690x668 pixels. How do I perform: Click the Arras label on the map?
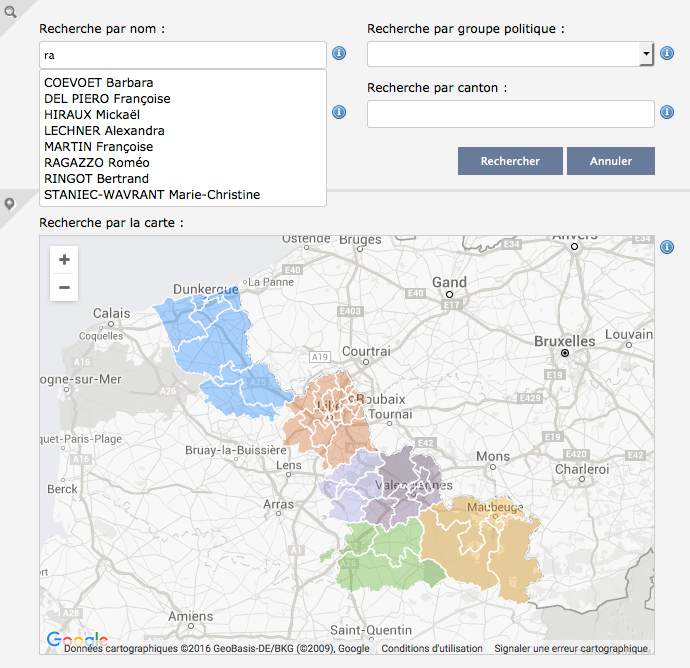pyautogui.click(x=278, y=504)
